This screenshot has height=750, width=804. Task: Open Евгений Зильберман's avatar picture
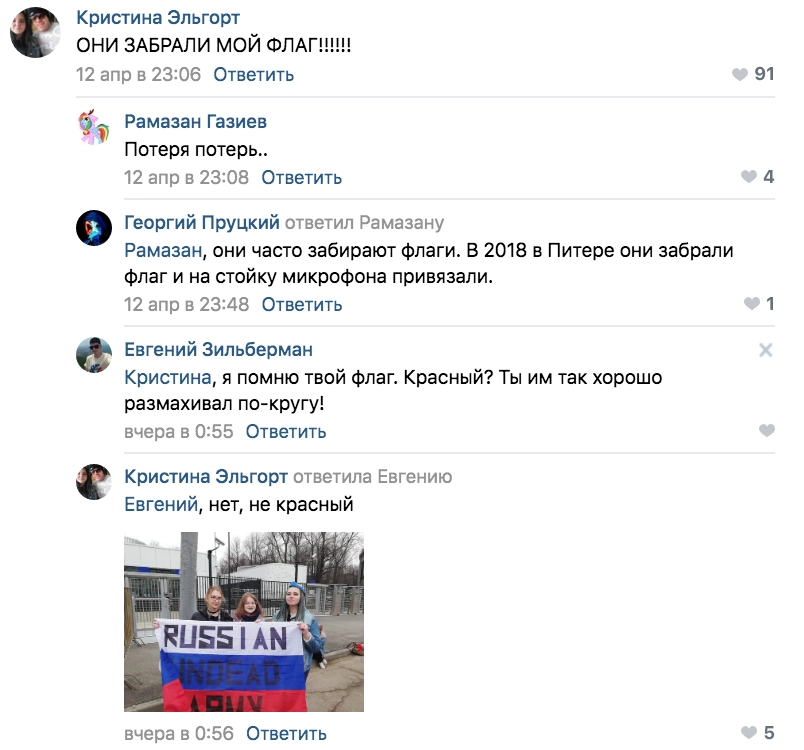click(94, 355)
